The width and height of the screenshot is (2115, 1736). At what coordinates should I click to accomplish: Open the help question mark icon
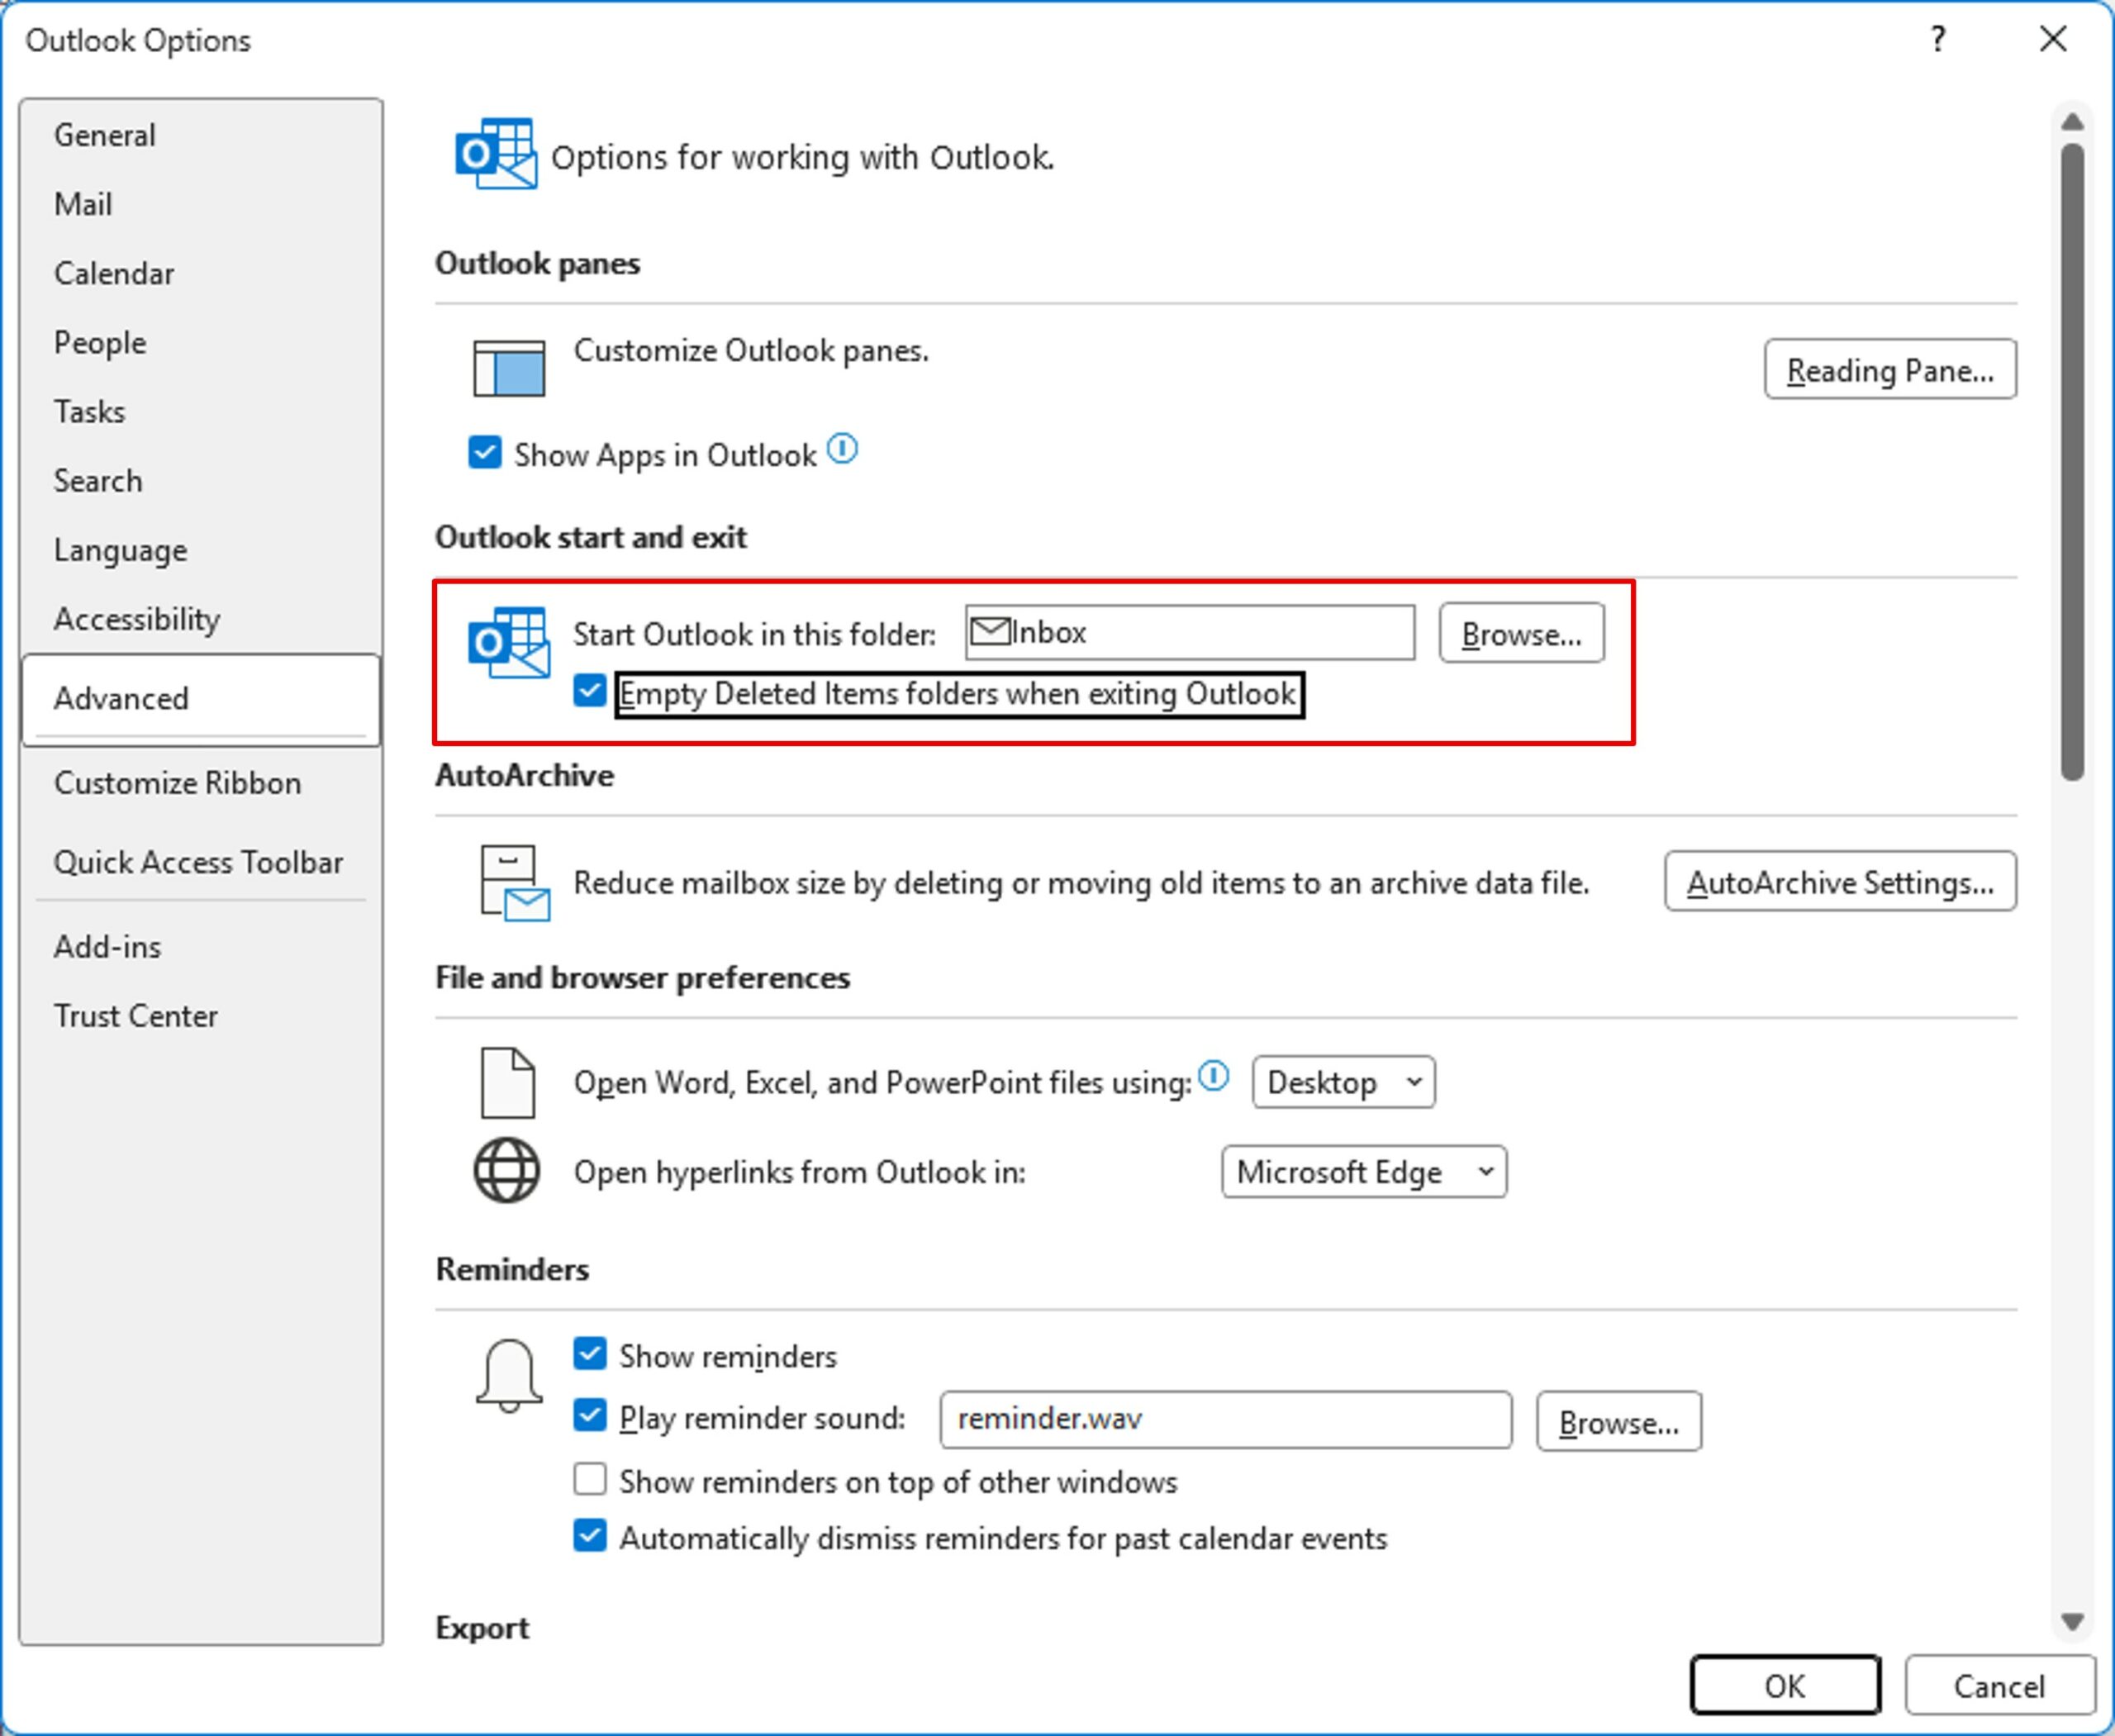pyautogui.click(x=1938, y=40)
